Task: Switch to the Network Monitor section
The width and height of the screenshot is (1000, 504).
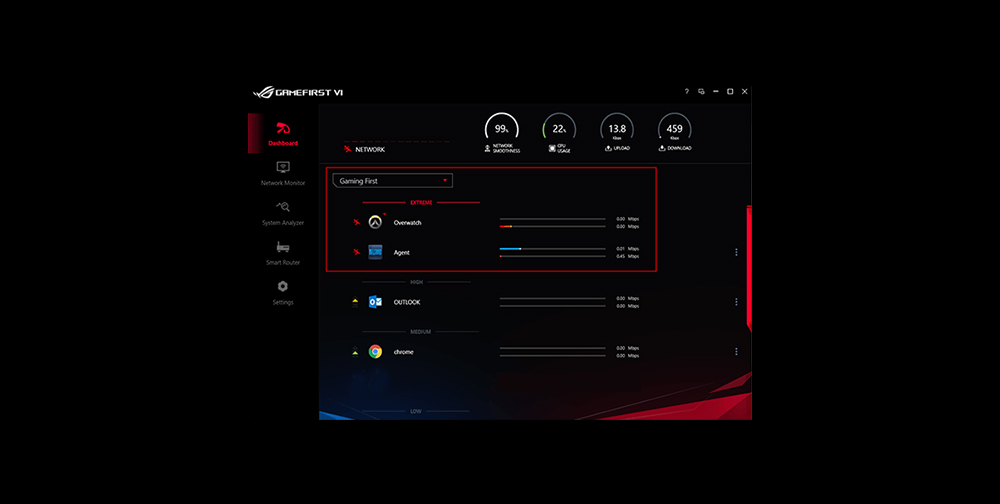Action: 283,173
